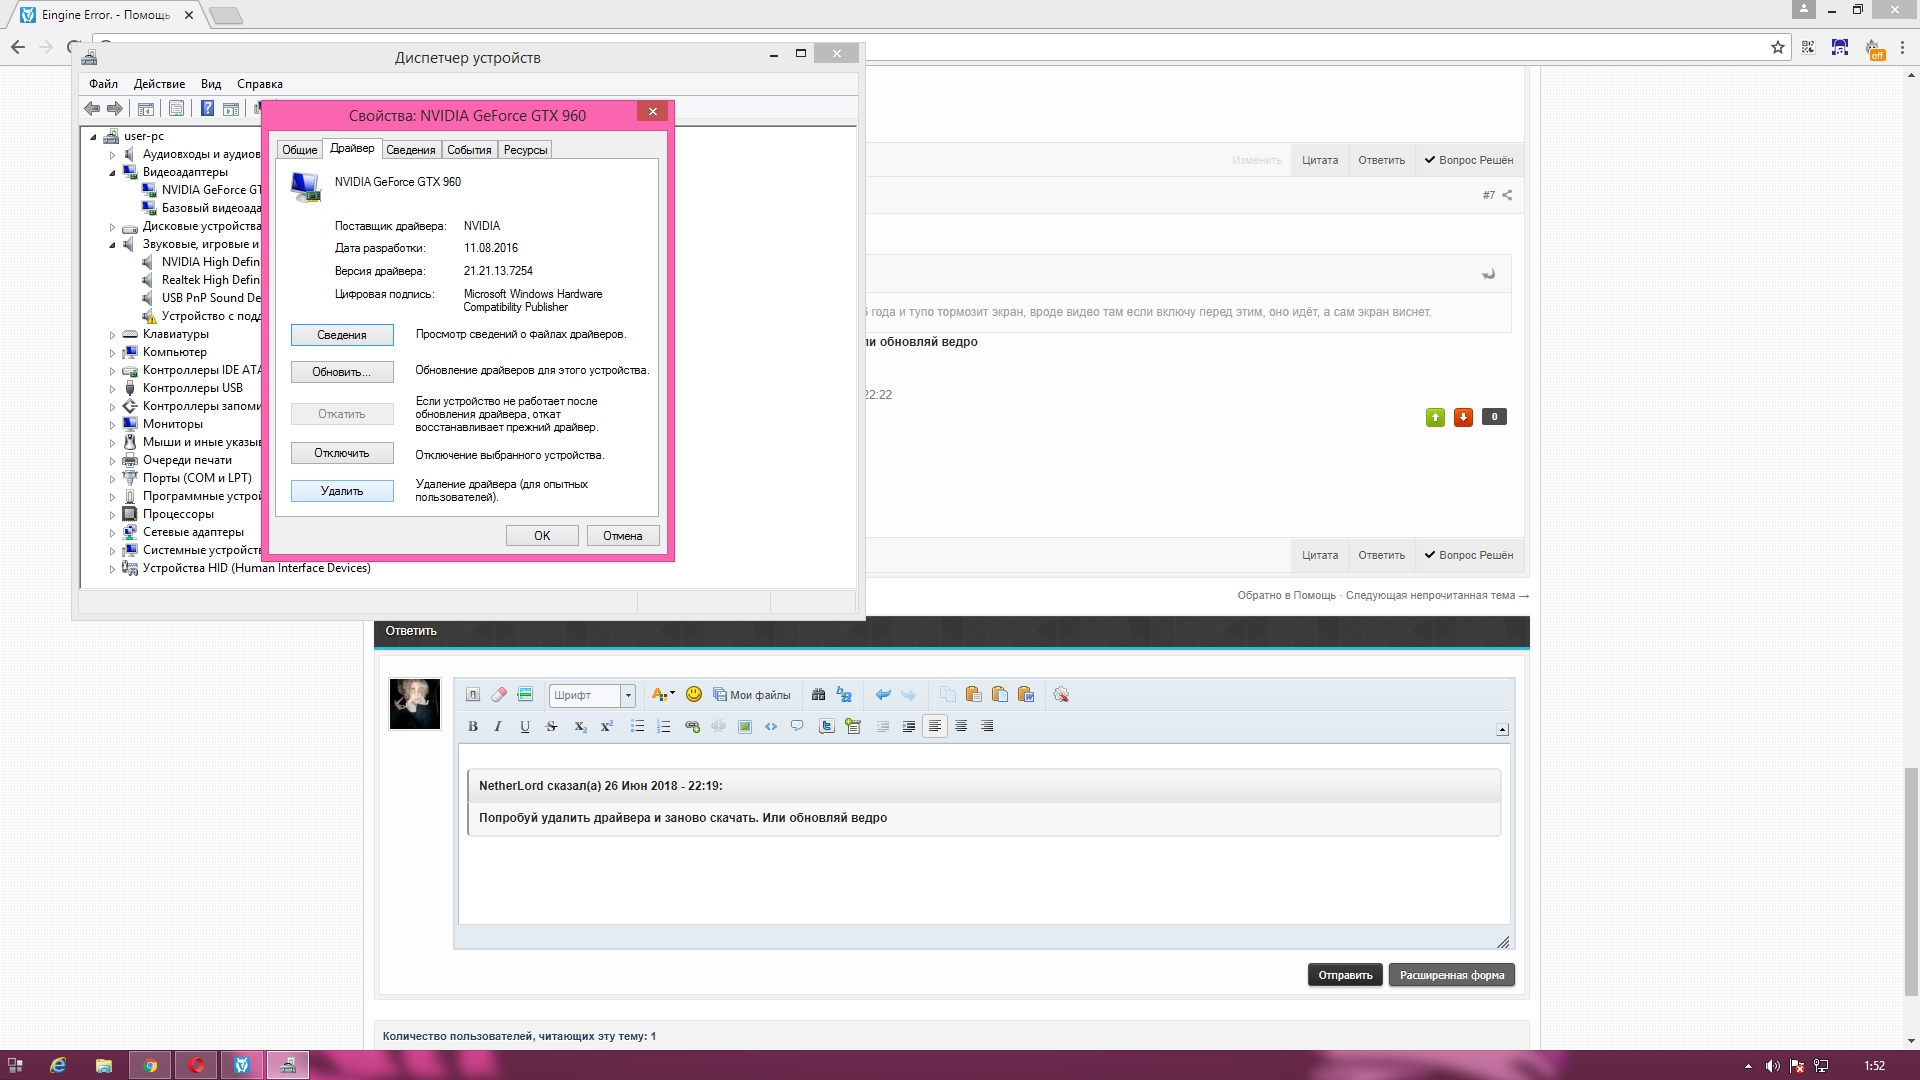The width and height of the screenshot is (1920, 1080).
Task: Click the green upvote arrow
Action: pyautogui.click(x=1435, y=417)
